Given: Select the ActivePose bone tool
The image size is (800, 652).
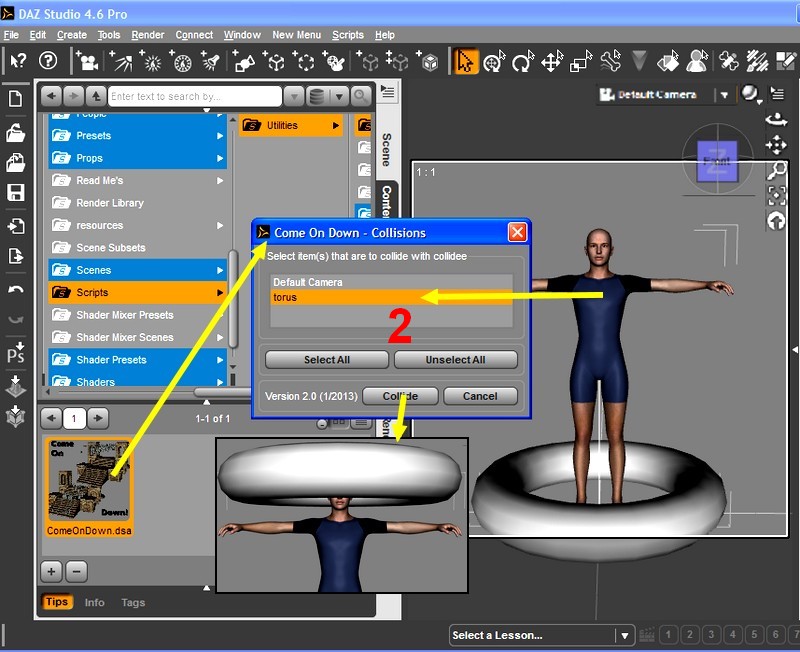Looking at the screenshot, I should (x=610, y=61).
